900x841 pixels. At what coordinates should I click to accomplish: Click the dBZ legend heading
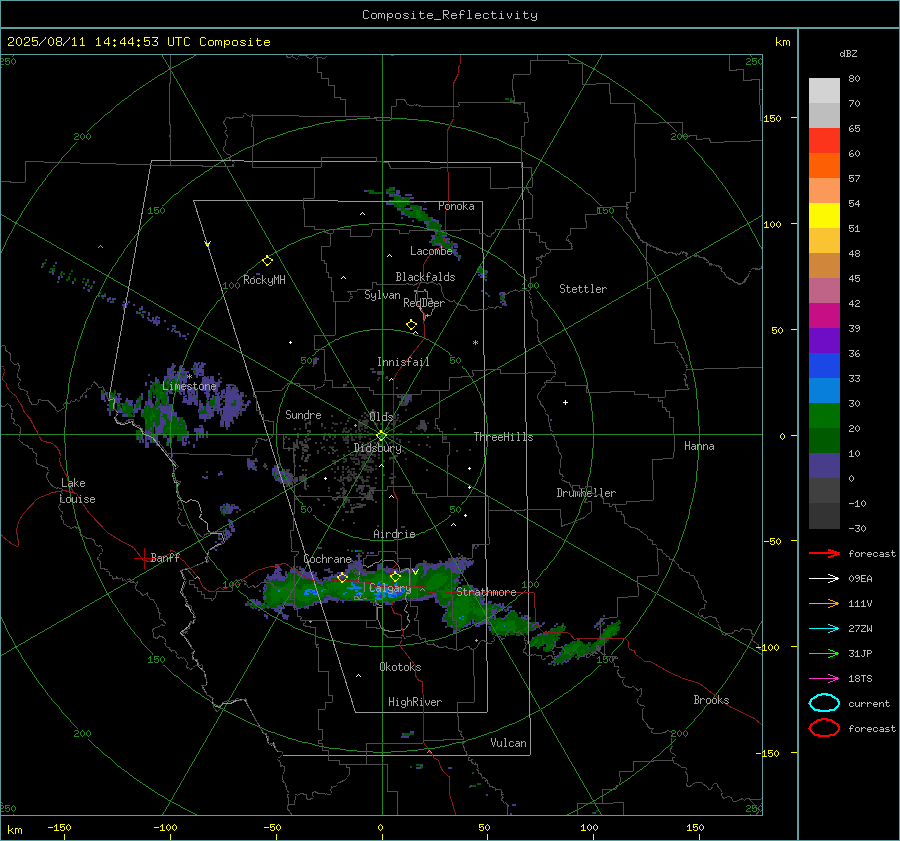[x=848, y=53]
